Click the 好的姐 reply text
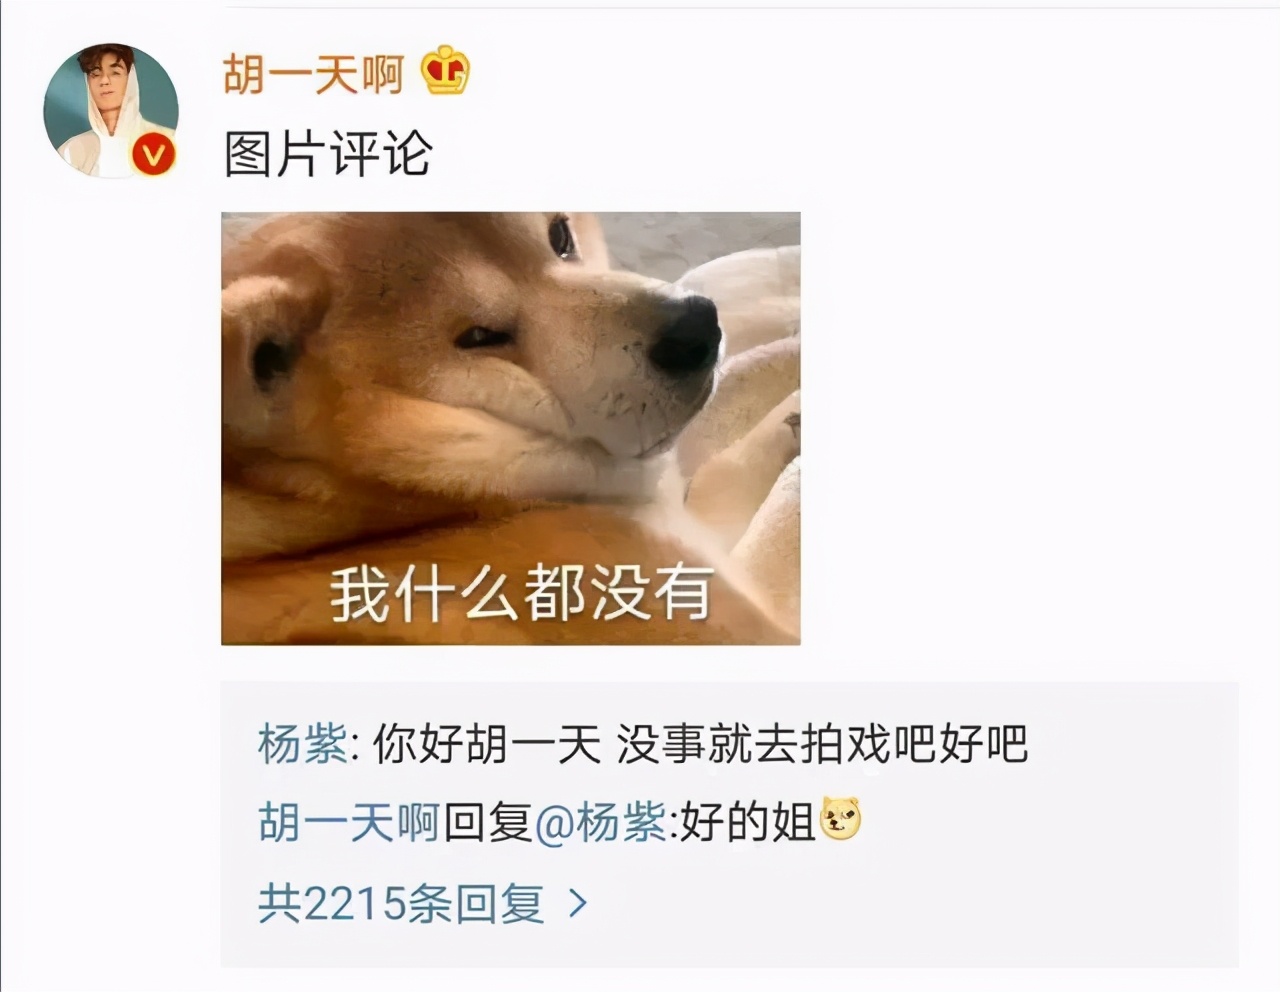 click(748, 823)
